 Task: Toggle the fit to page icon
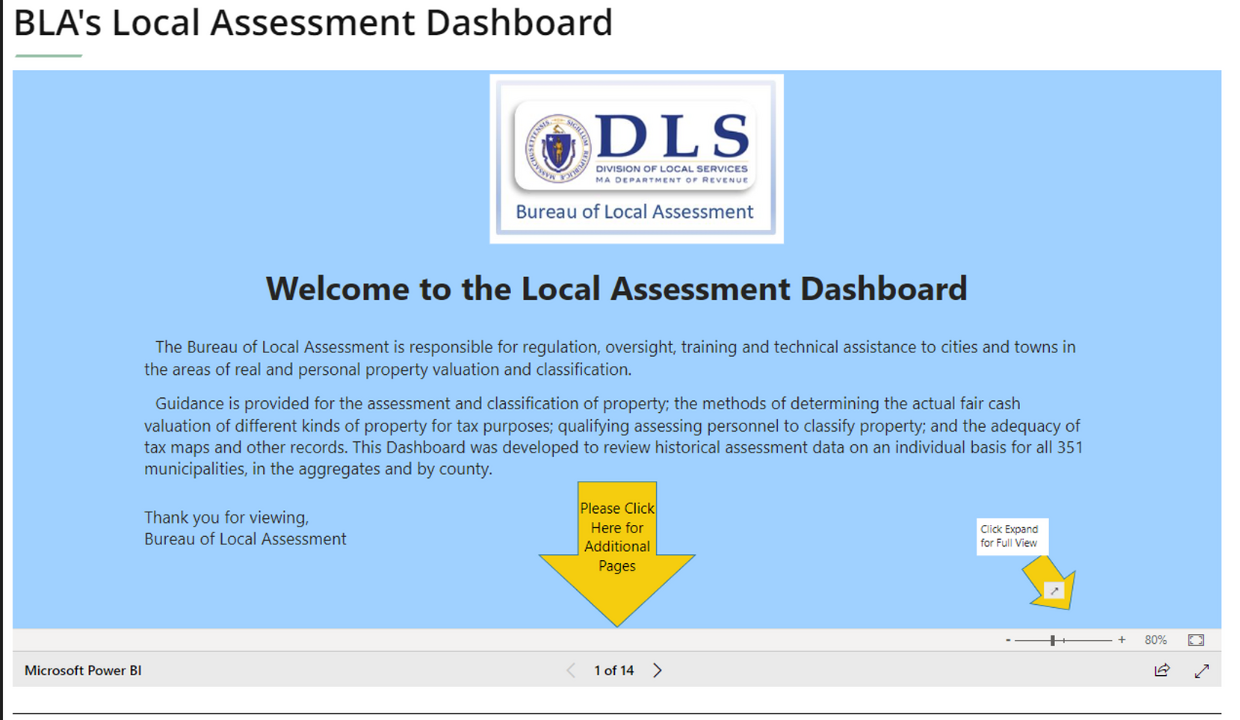[1196, 640]
